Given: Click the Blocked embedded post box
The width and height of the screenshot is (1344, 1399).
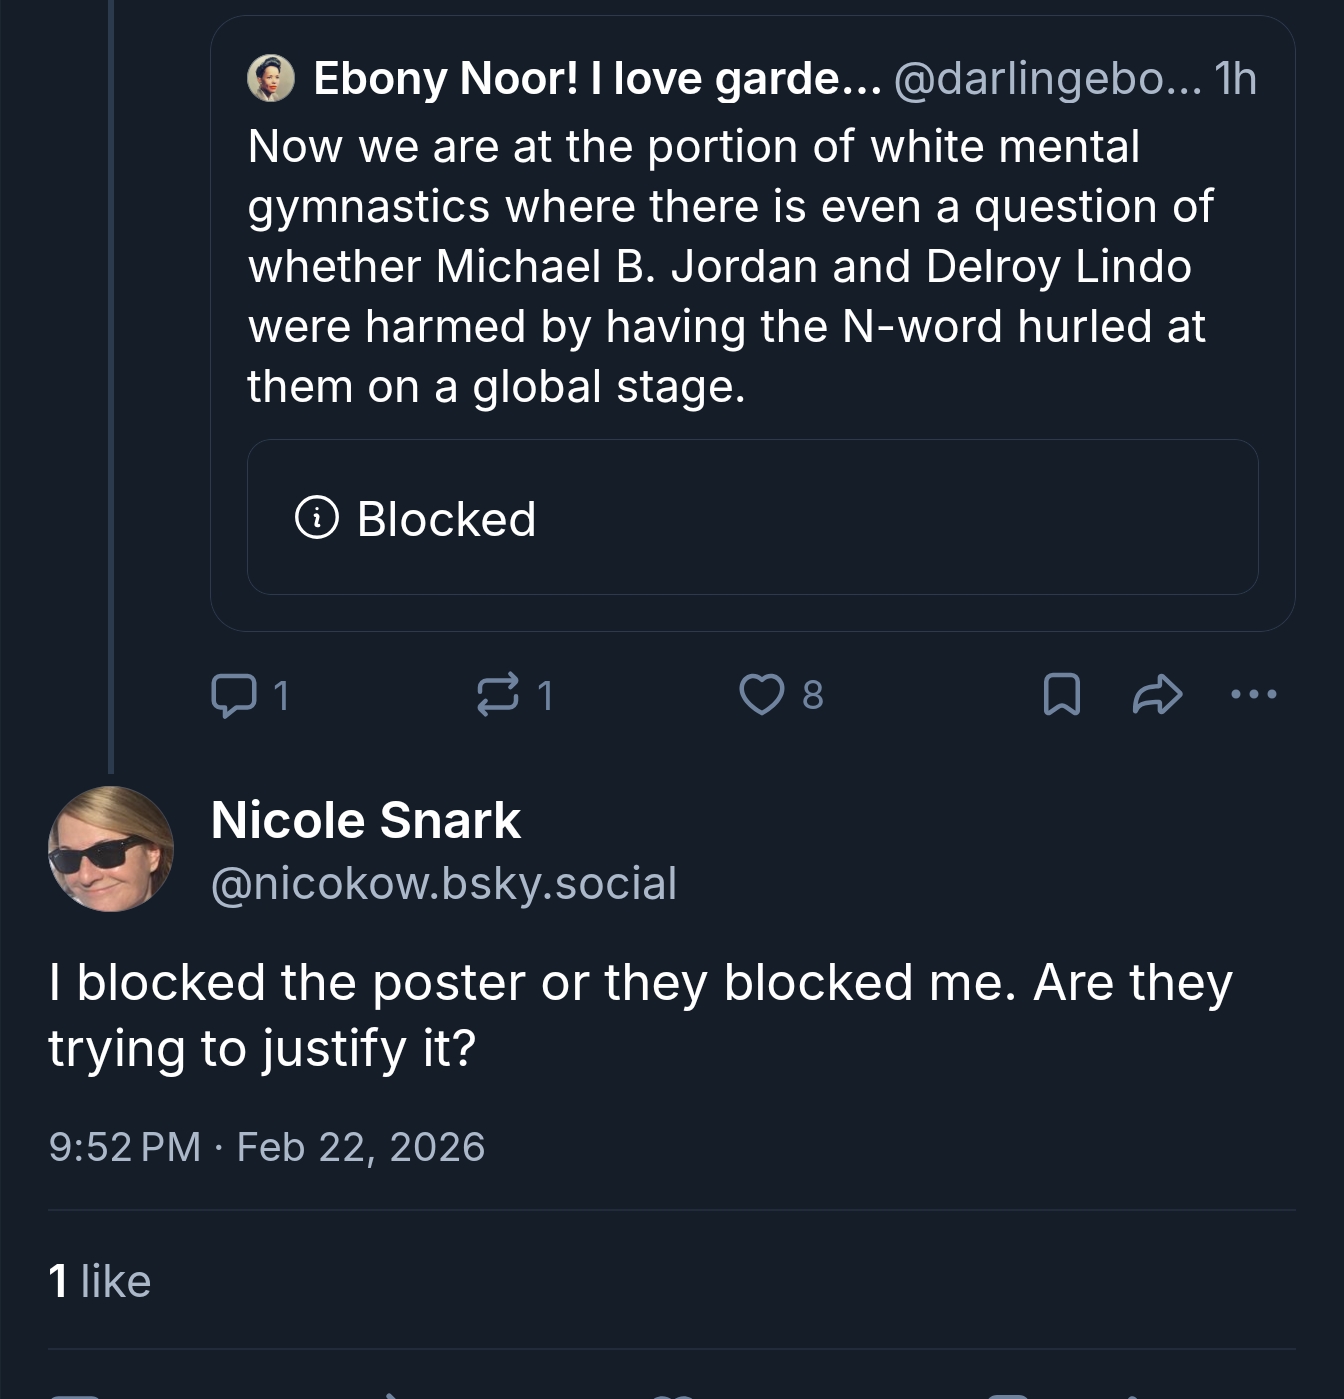Looking at the screenshot, I should click(752, 518).
